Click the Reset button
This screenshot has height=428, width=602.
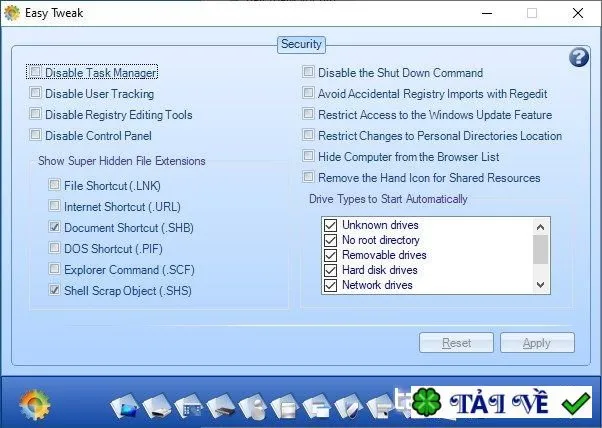[456, 342]
